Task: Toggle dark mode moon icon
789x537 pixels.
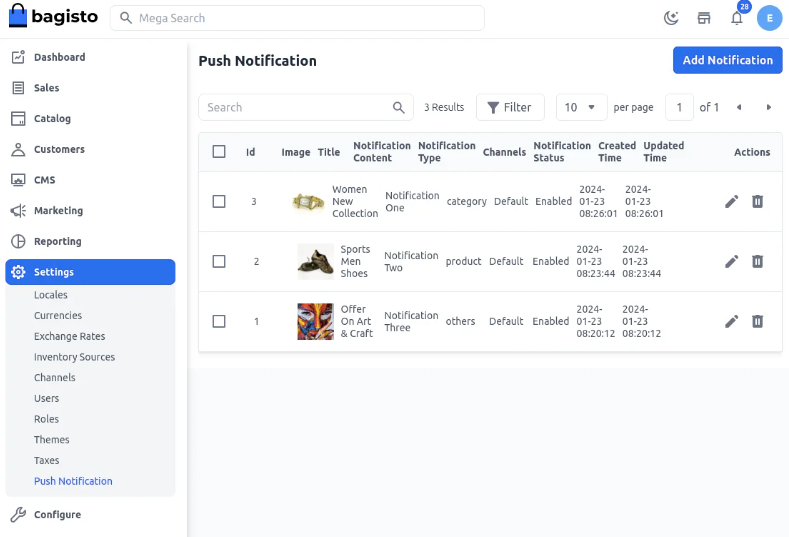Action: 671,18
